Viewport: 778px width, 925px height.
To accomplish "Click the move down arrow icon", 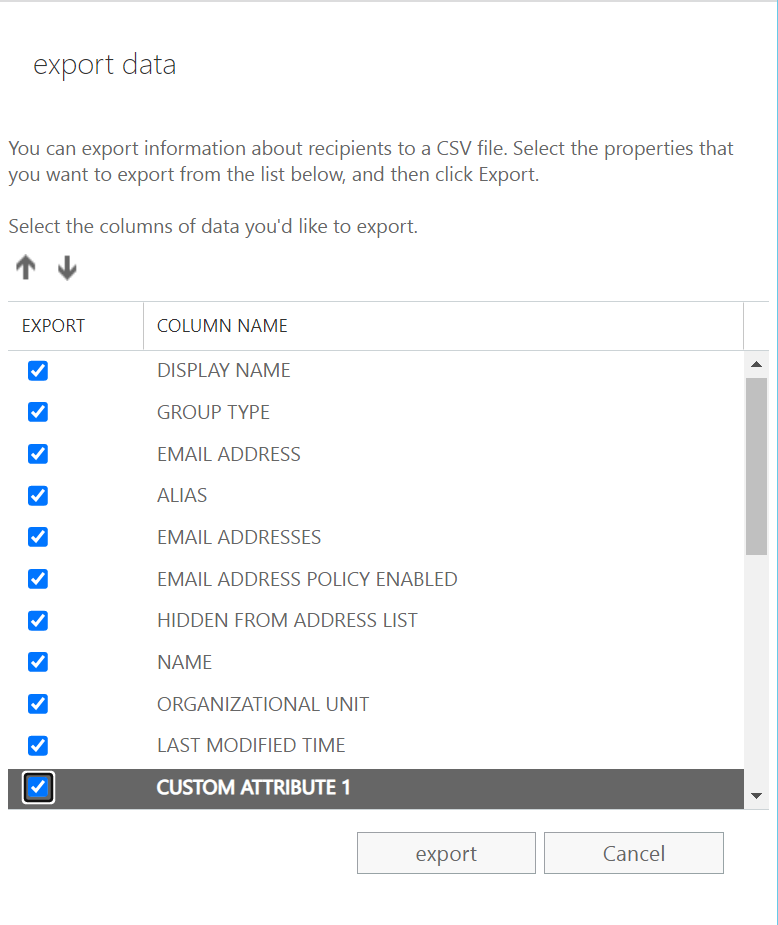I will (67, 268).
